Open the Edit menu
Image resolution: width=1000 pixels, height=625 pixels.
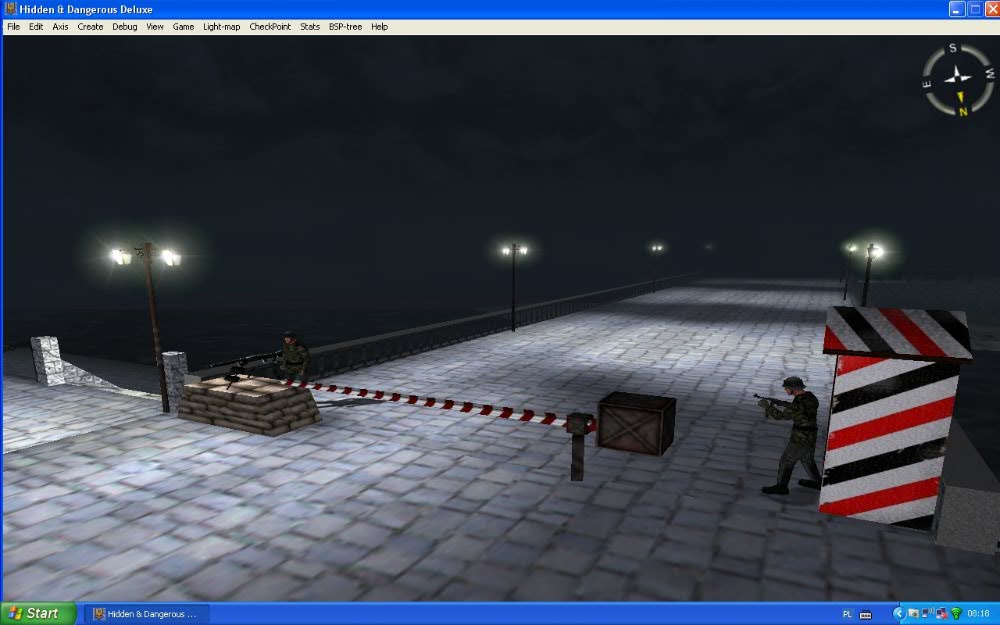pyautogui.click(x=36, y=27)
